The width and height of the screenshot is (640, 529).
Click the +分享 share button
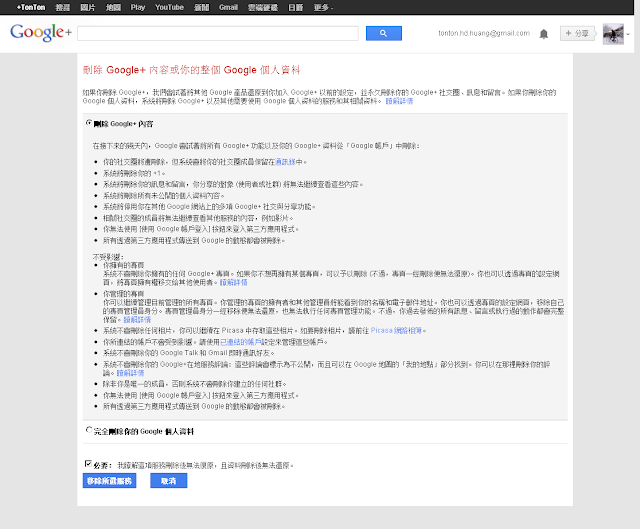tap(577, 33)
